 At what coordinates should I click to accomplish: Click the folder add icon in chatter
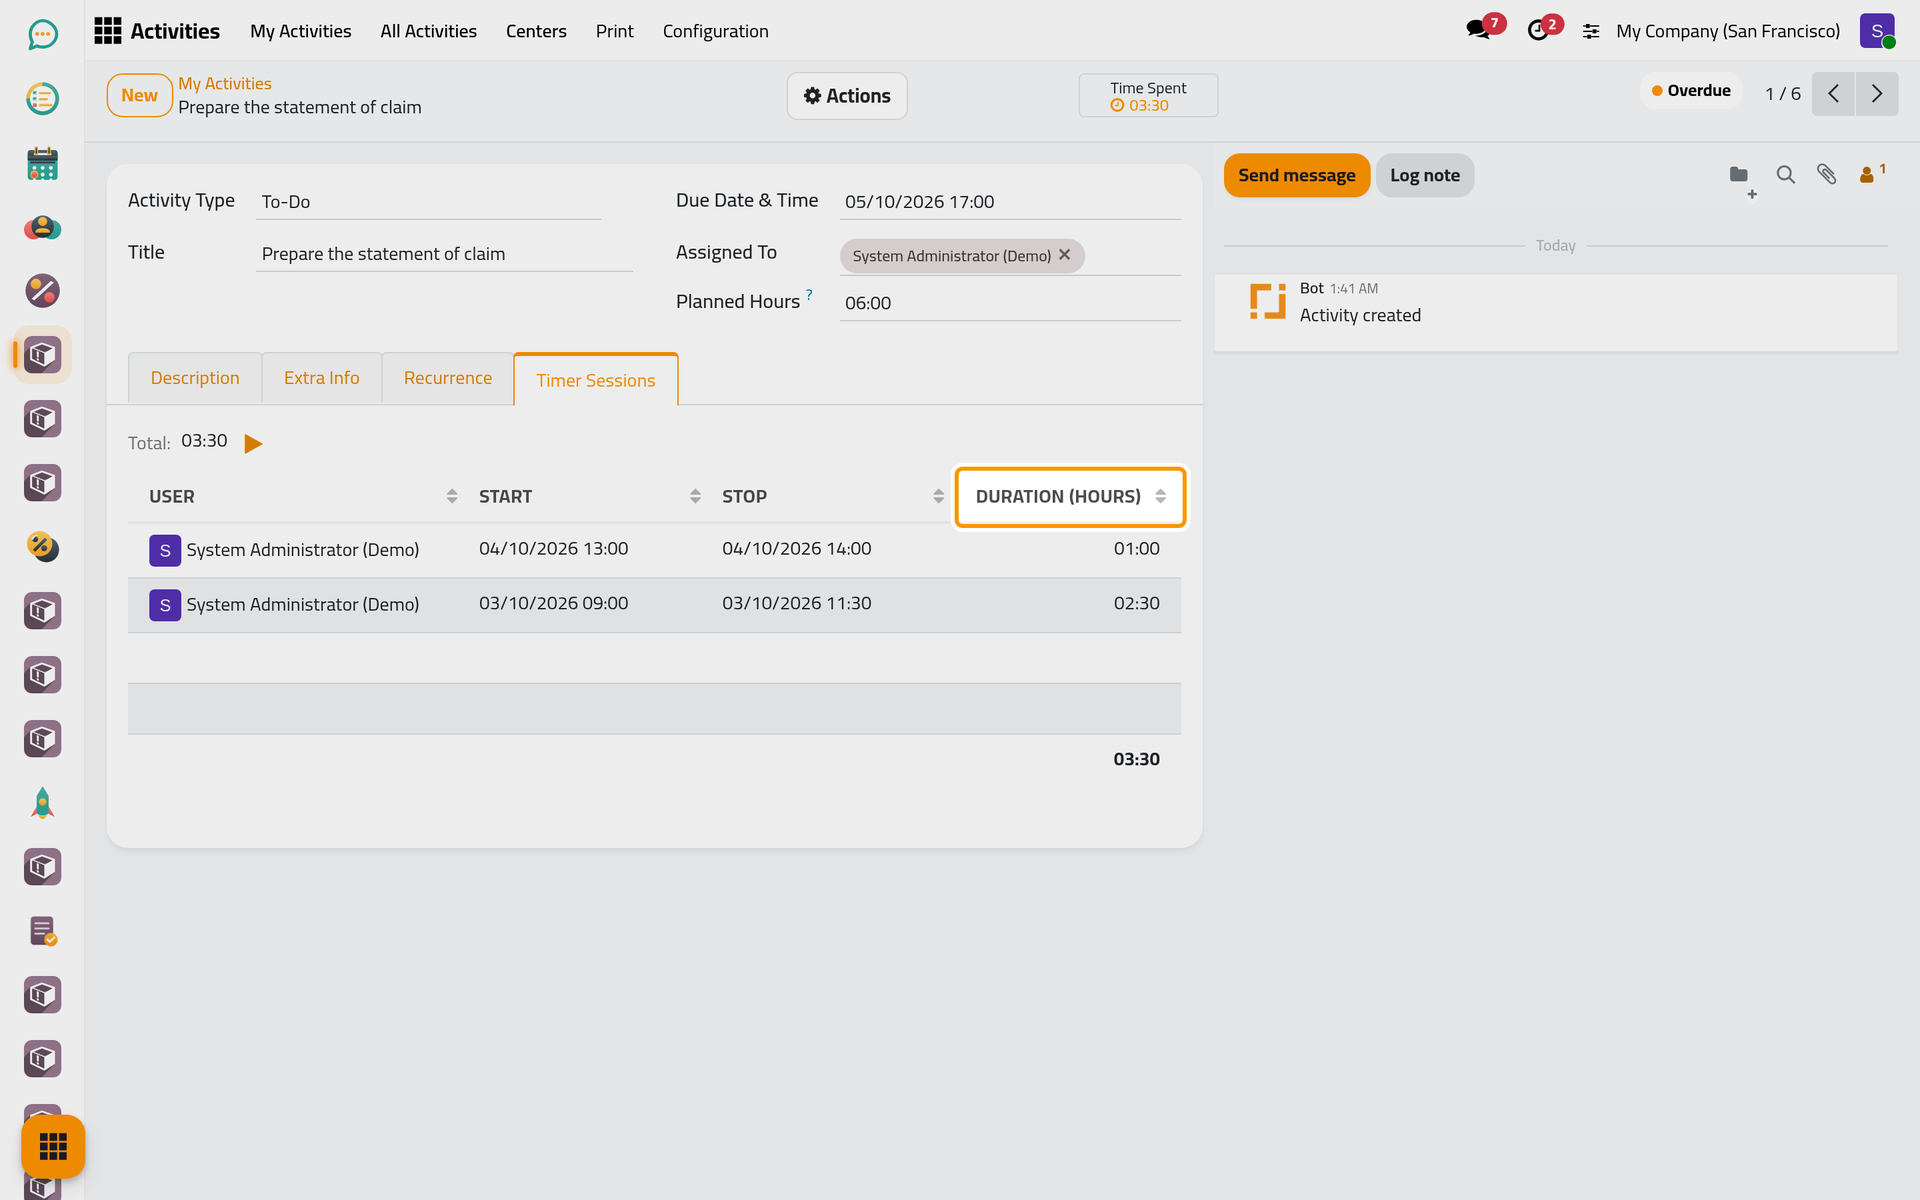click(1741, 177)
